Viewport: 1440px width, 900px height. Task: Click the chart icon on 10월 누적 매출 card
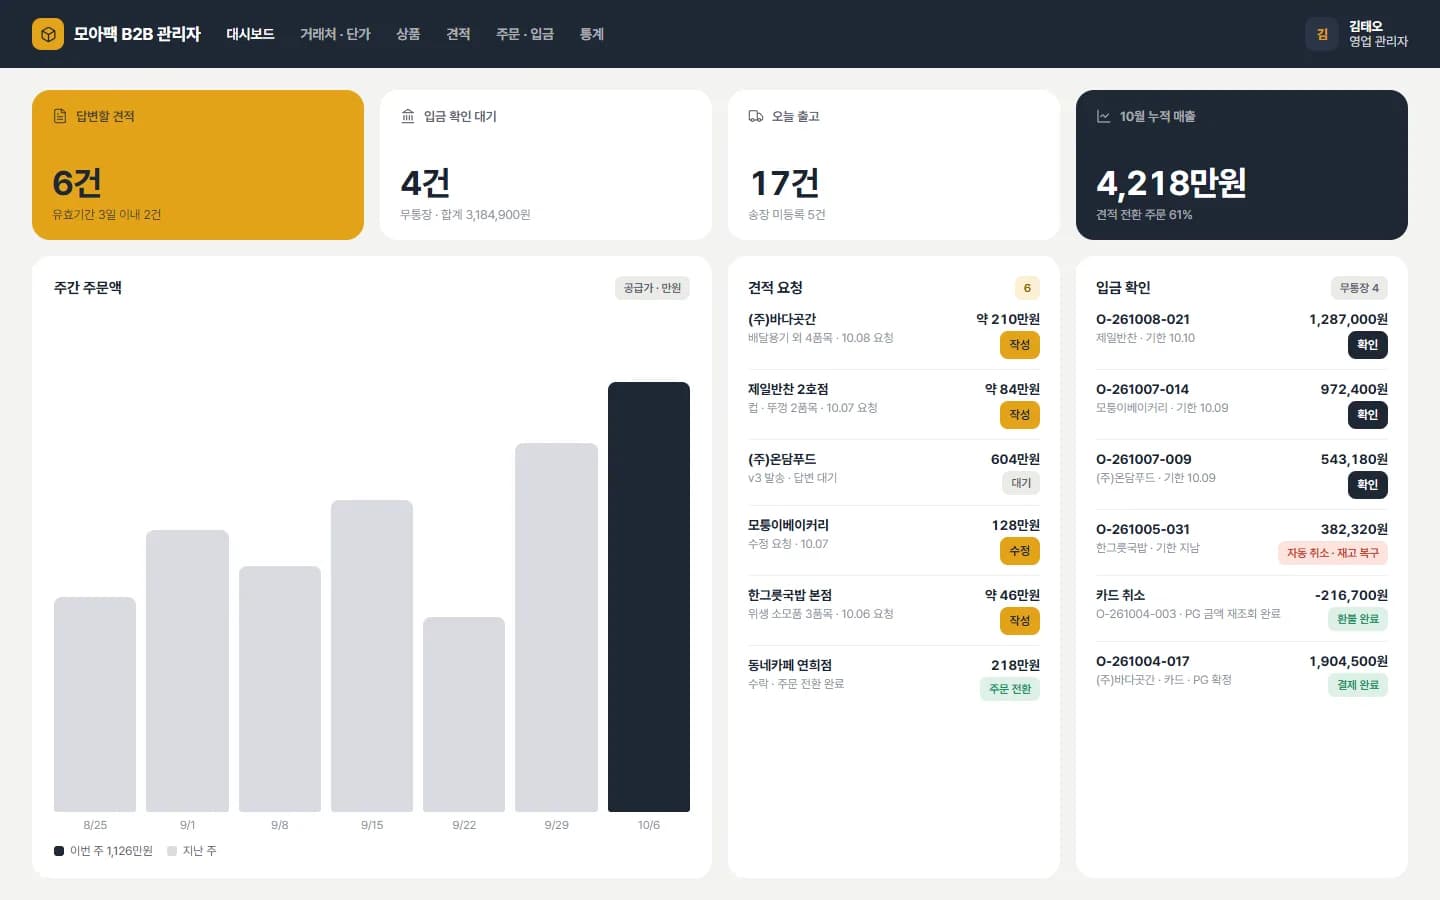tap(1104, 116)
